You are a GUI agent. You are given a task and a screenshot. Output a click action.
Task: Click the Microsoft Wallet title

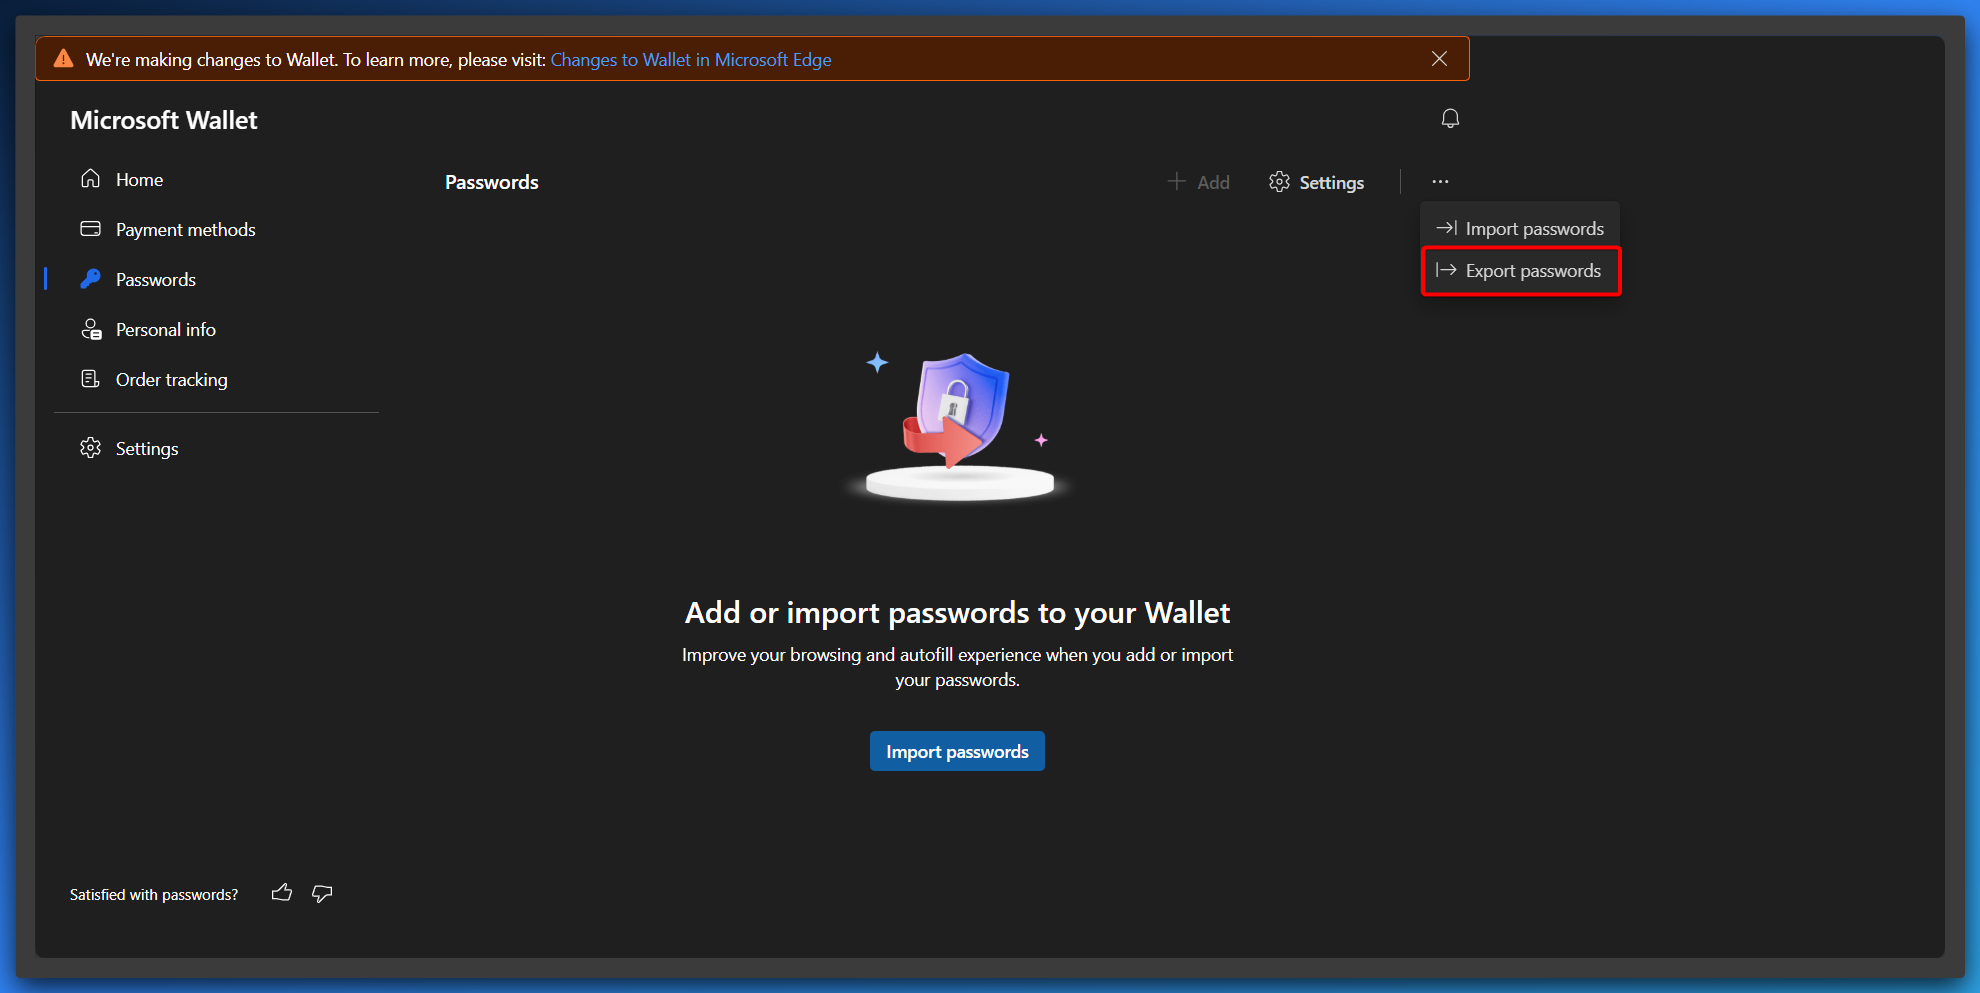tap(164, 120)
